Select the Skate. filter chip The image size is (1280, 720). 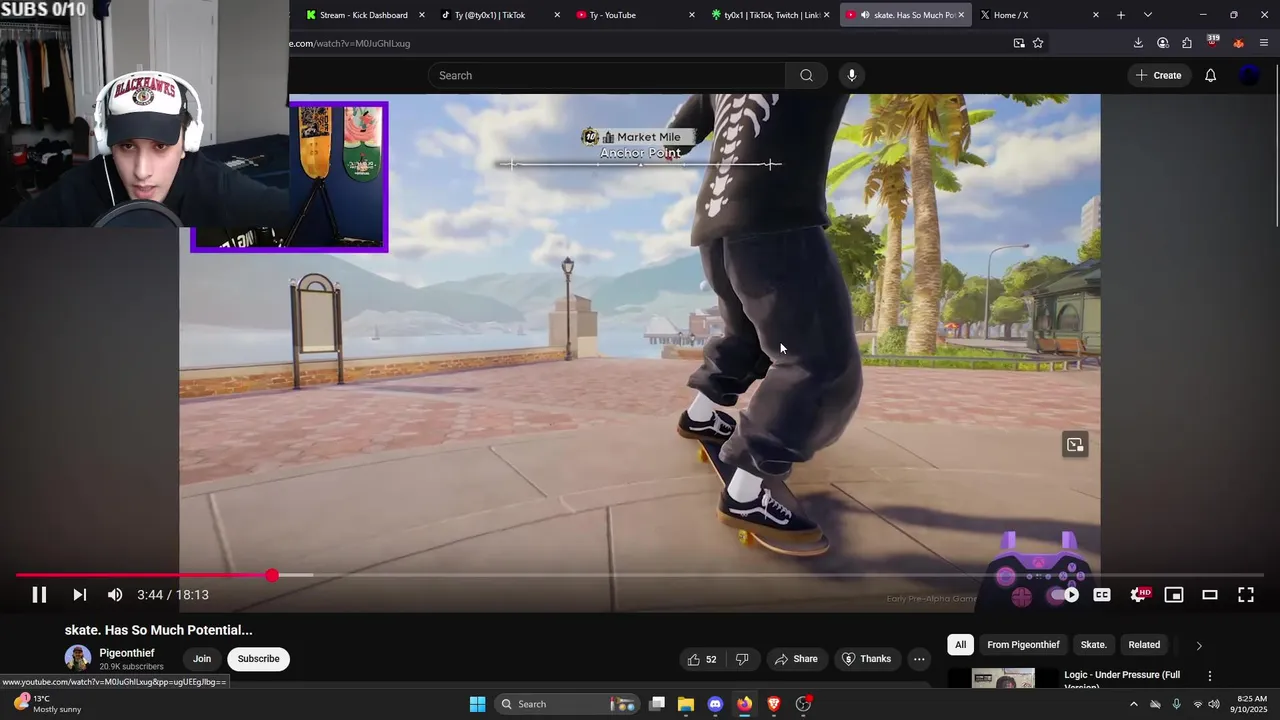click(1094, 645)
